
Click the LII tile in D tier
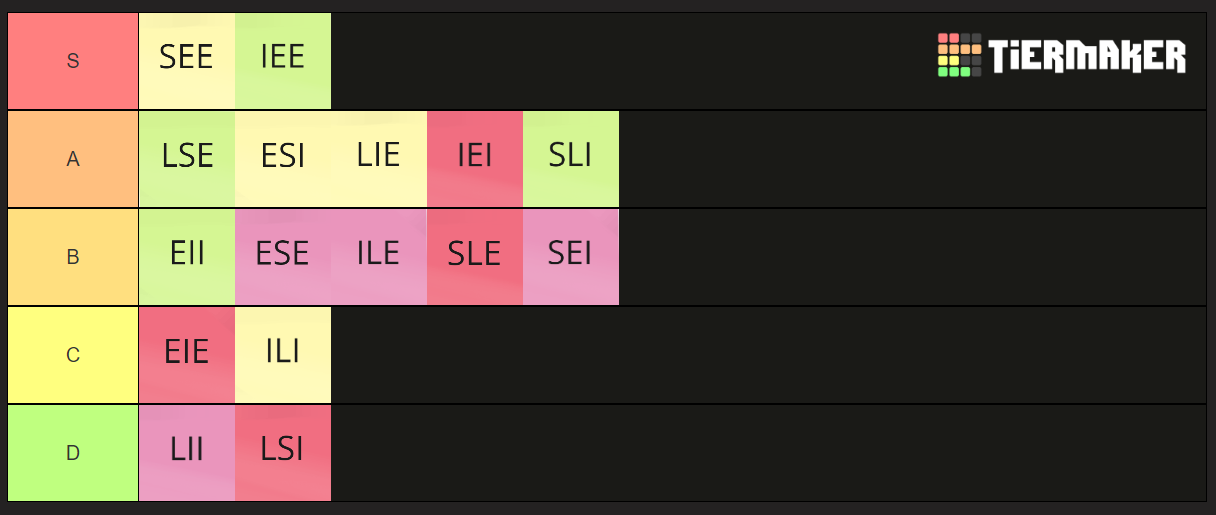pos(187,453)
